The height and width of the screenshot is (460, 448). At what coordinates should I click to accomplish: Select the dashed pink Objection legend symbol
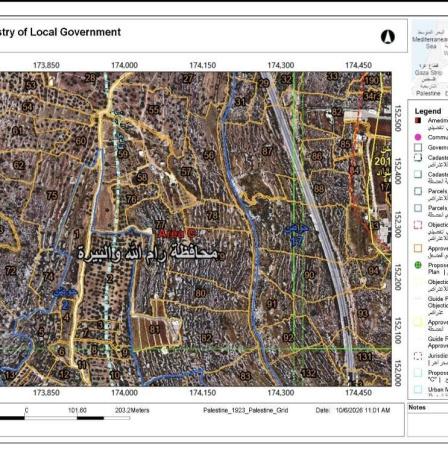point(418,225)
